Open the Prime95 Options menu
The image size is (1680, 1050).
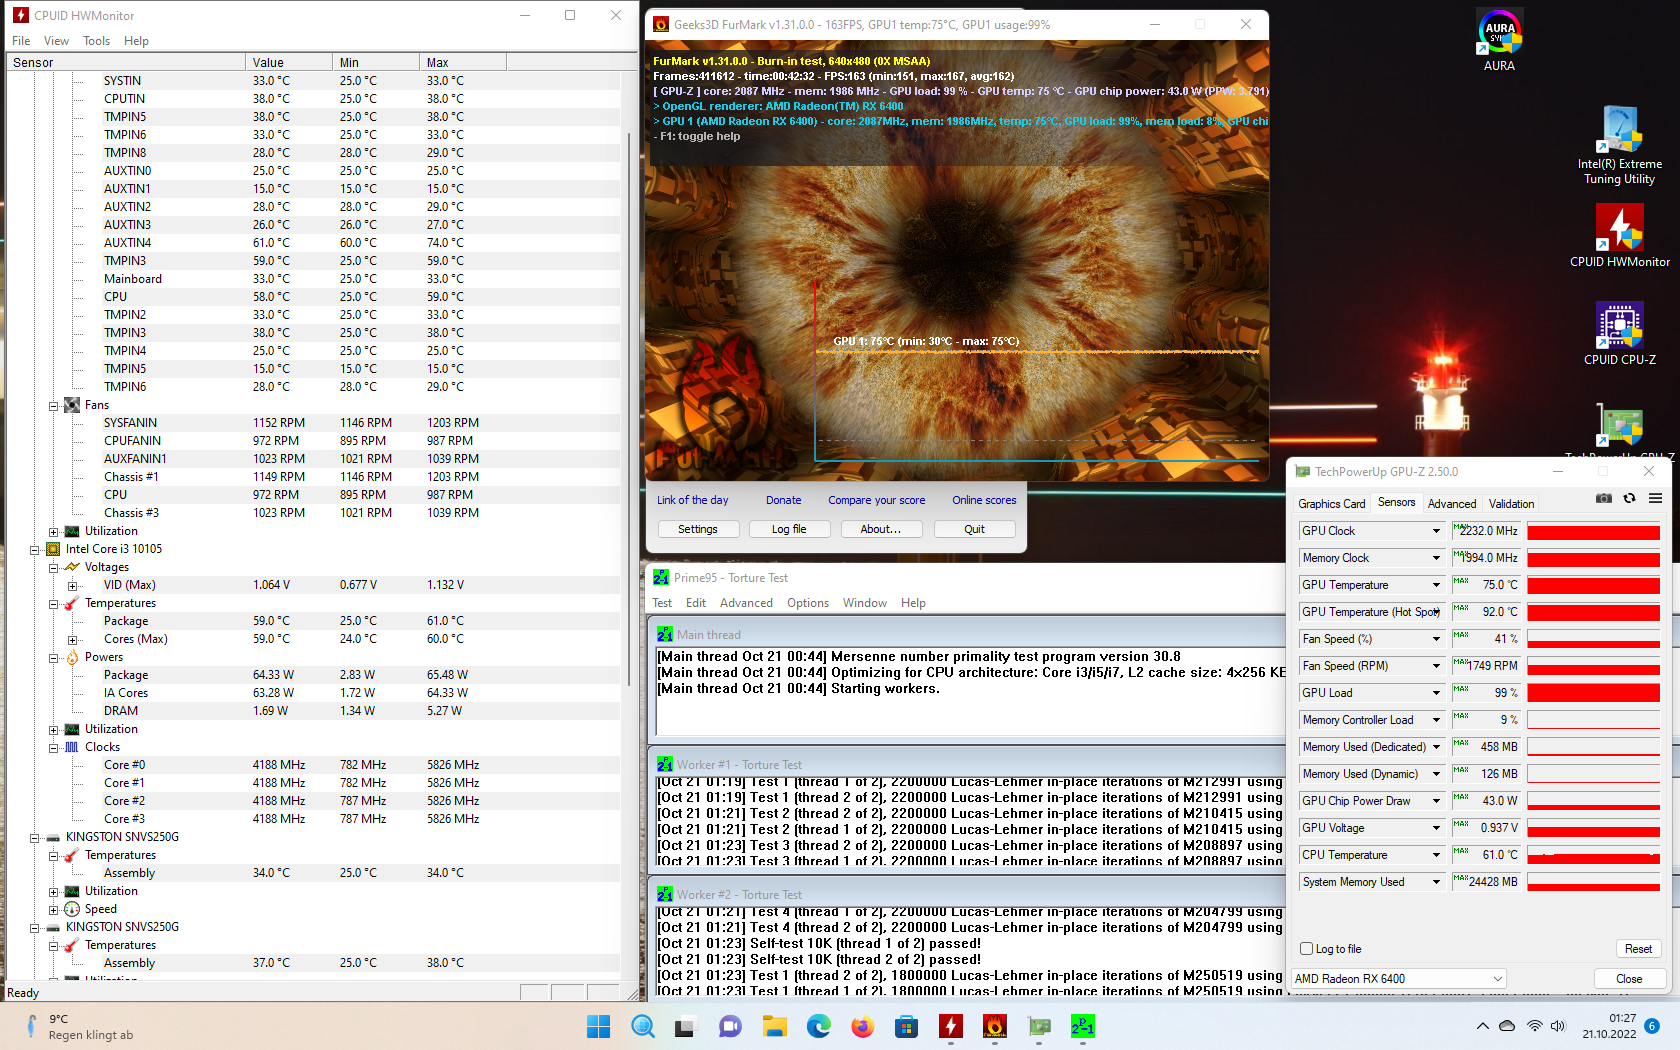point(808,603)
